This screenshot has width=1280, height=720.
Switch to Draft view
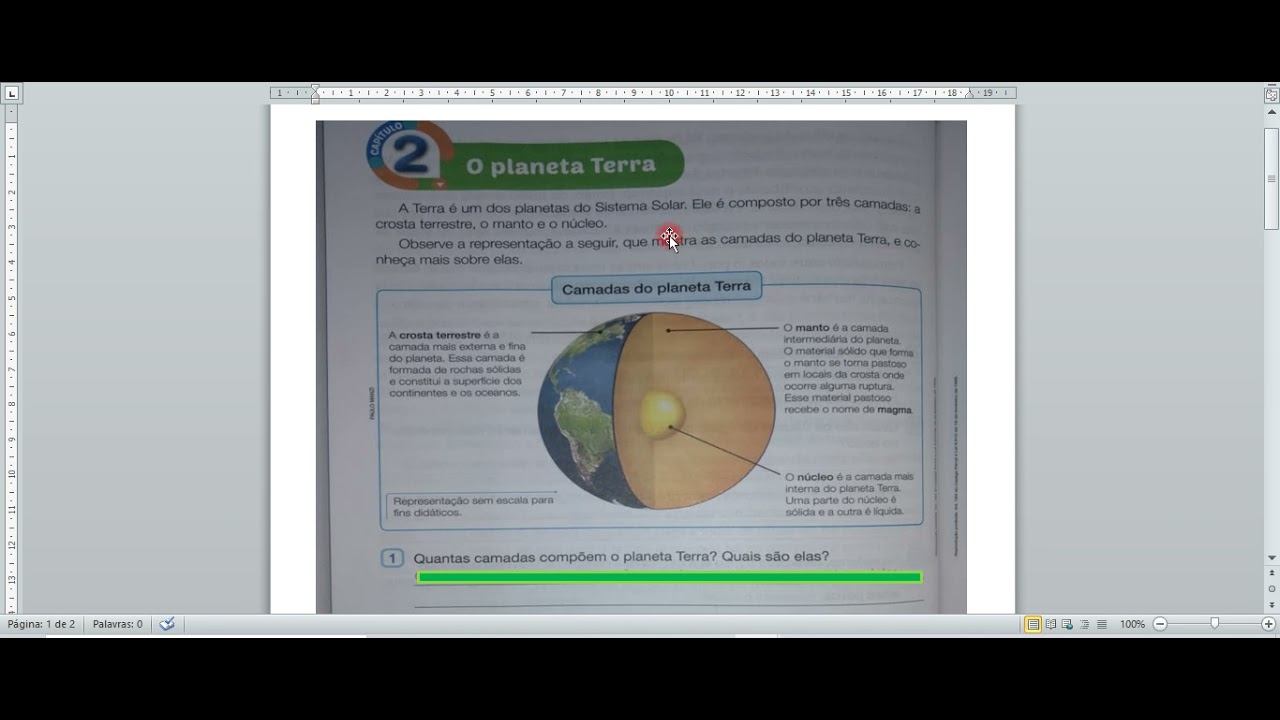[x=1101, y=624]
